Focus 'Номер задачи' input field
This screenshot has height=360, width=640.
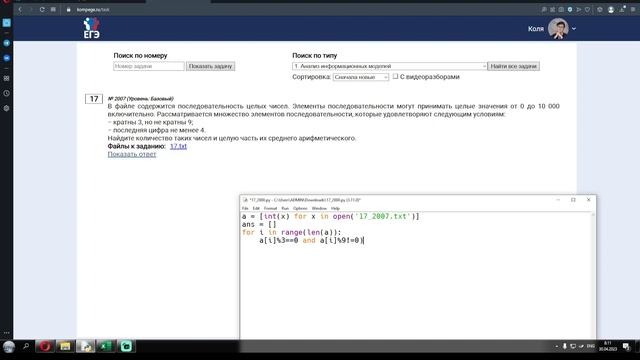point(149,66)
